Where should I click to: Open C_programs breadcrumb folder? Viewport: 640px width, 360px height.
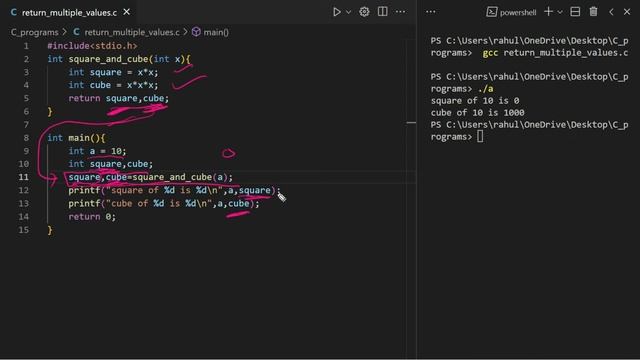[x=35, y=32]
